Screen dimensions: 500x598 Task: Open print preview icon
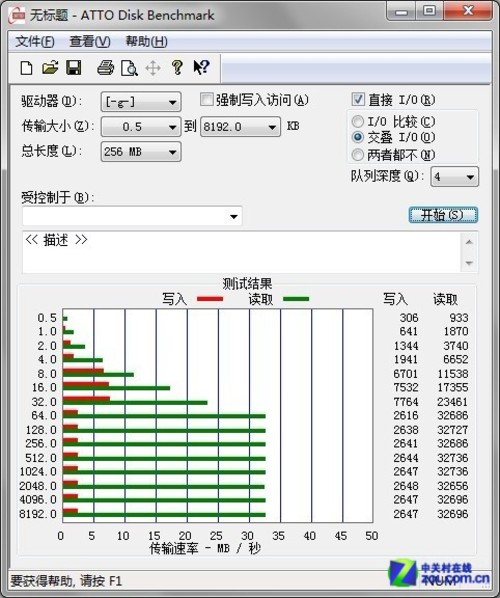pos(129,68)
